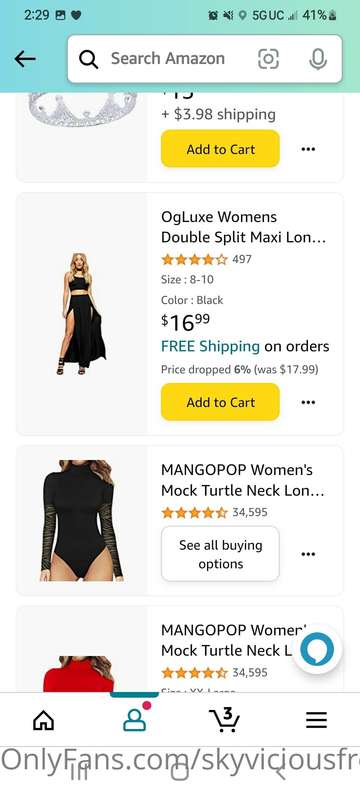The width and height of the screenshot is (360, 800).
Task: View the OgLuxe black skirt product image
Action: [82, 314]
